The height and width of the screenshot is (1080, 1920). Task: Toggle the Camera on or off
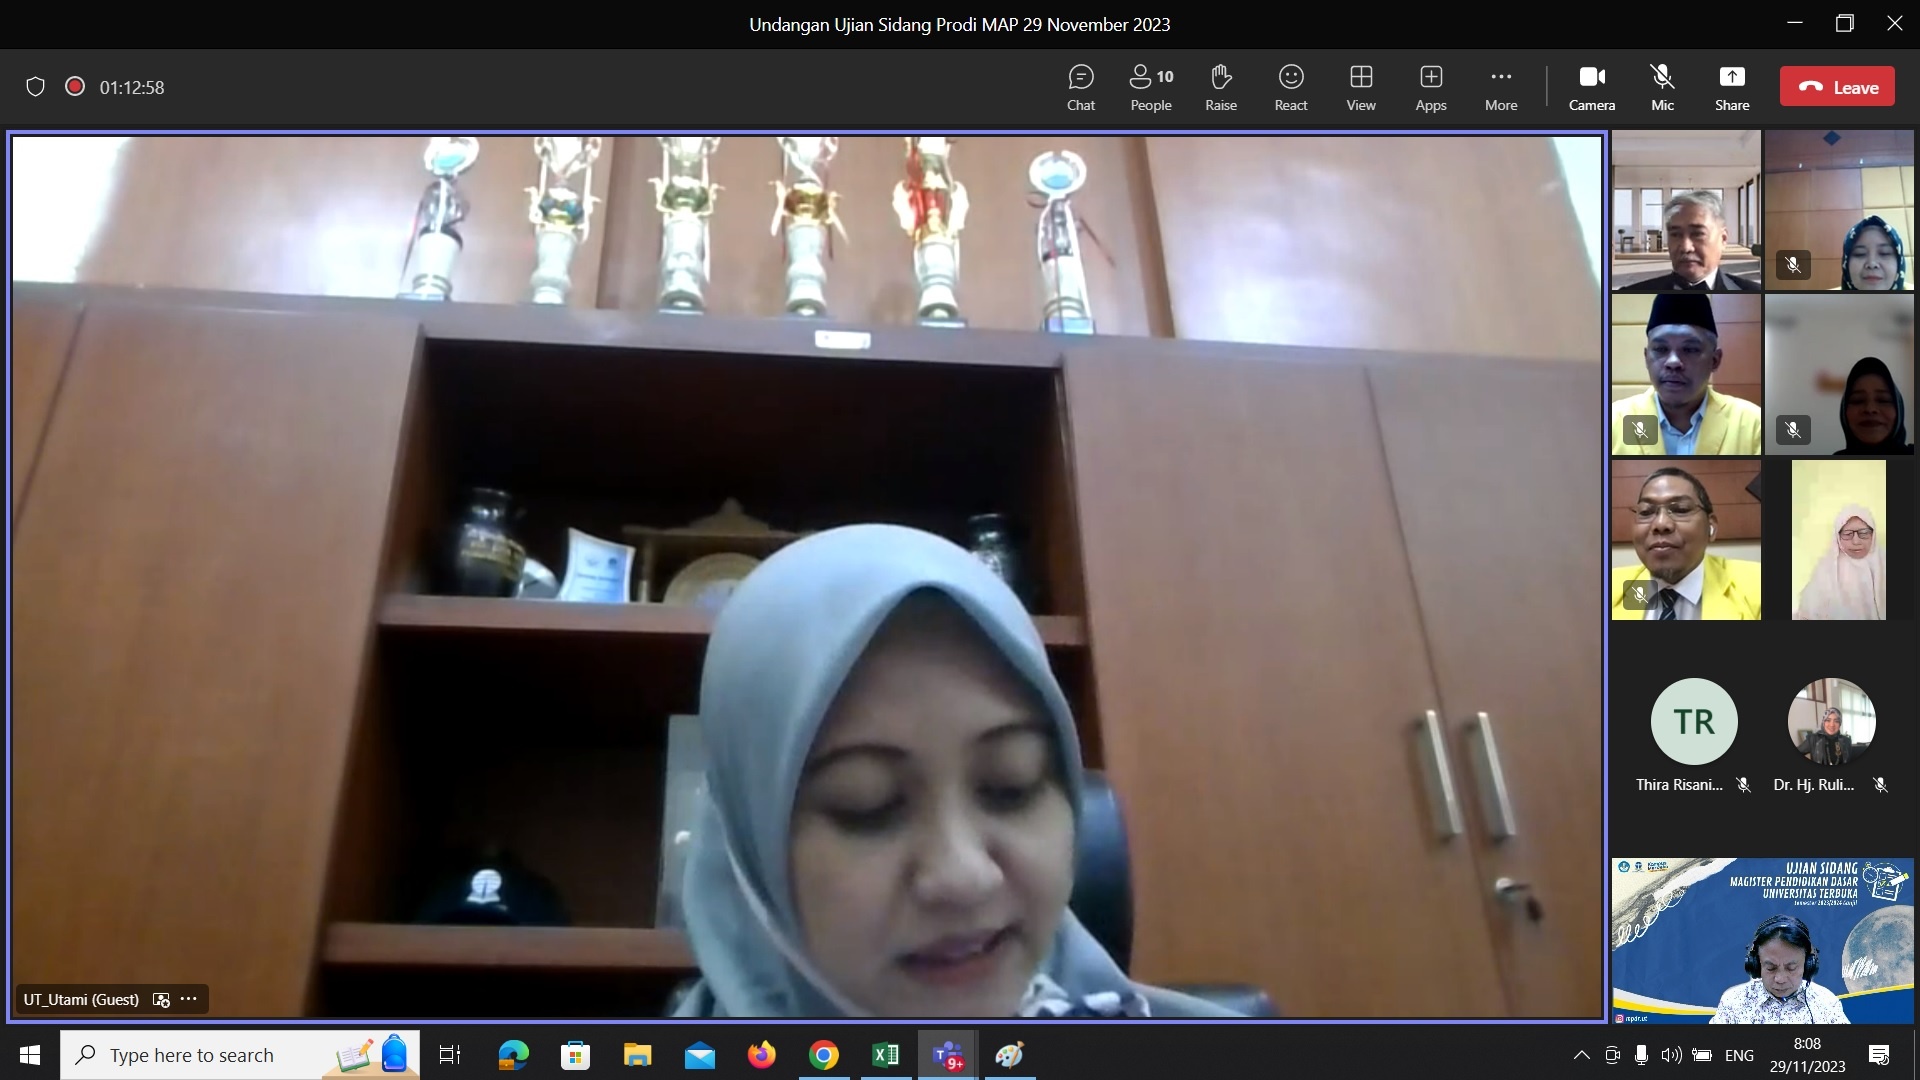pyautogui.click(x=1592, y=87)
